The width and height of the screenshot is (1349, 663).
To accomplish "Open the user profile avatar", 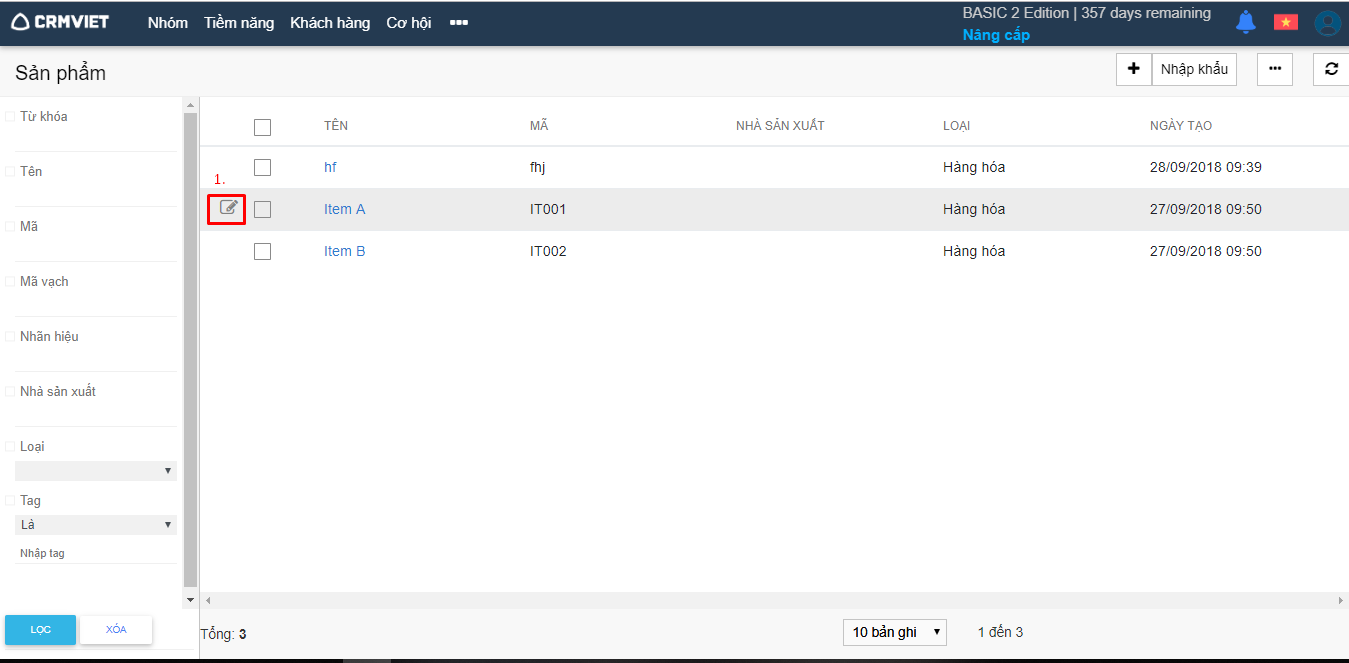I will [1327, 23].
